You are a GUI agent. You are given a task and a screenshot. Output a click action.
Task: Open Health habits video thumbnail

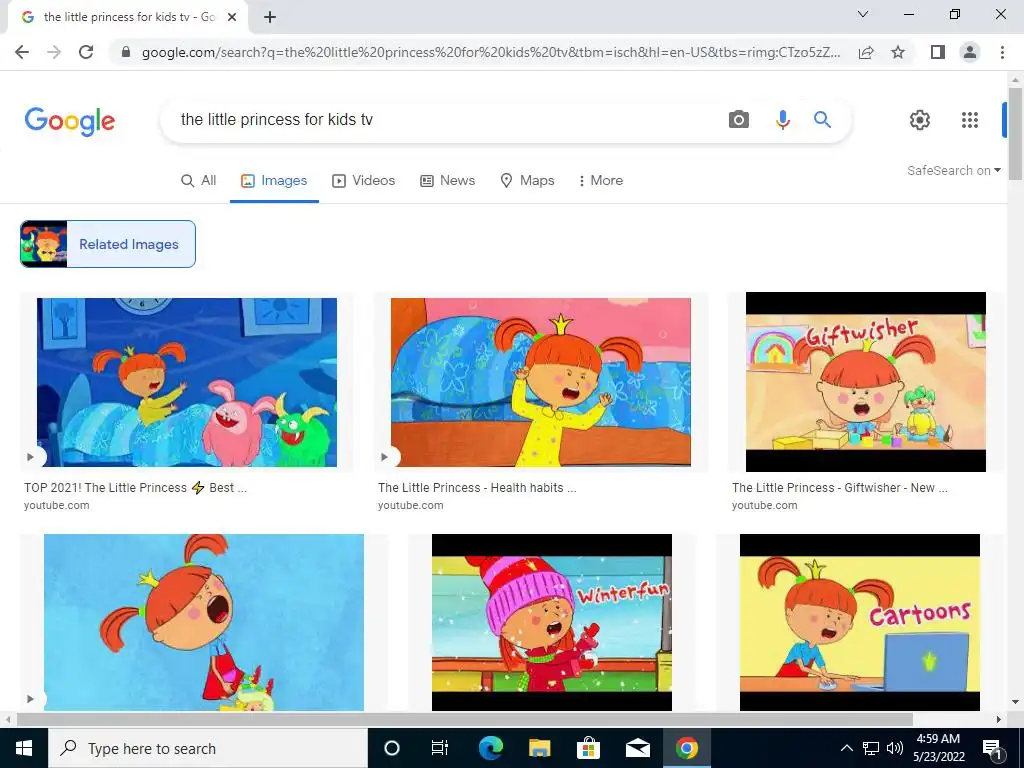coord(541,383)
